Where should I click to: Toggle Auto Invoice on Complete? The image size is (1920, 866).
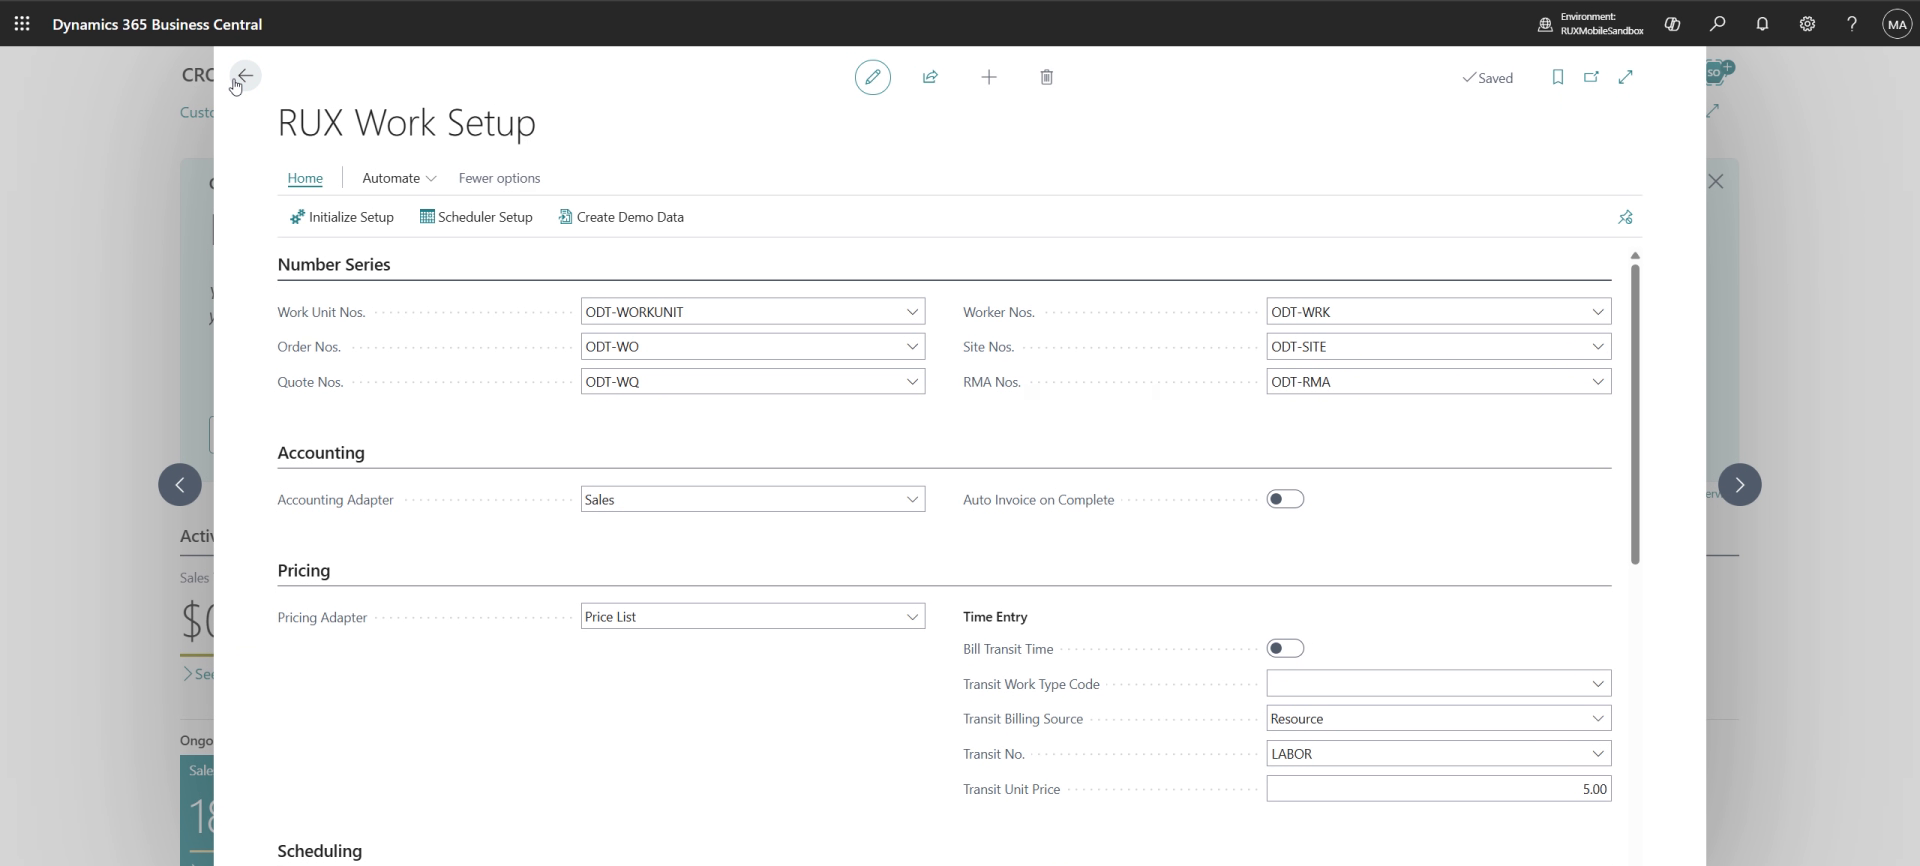pos(1285,499)
